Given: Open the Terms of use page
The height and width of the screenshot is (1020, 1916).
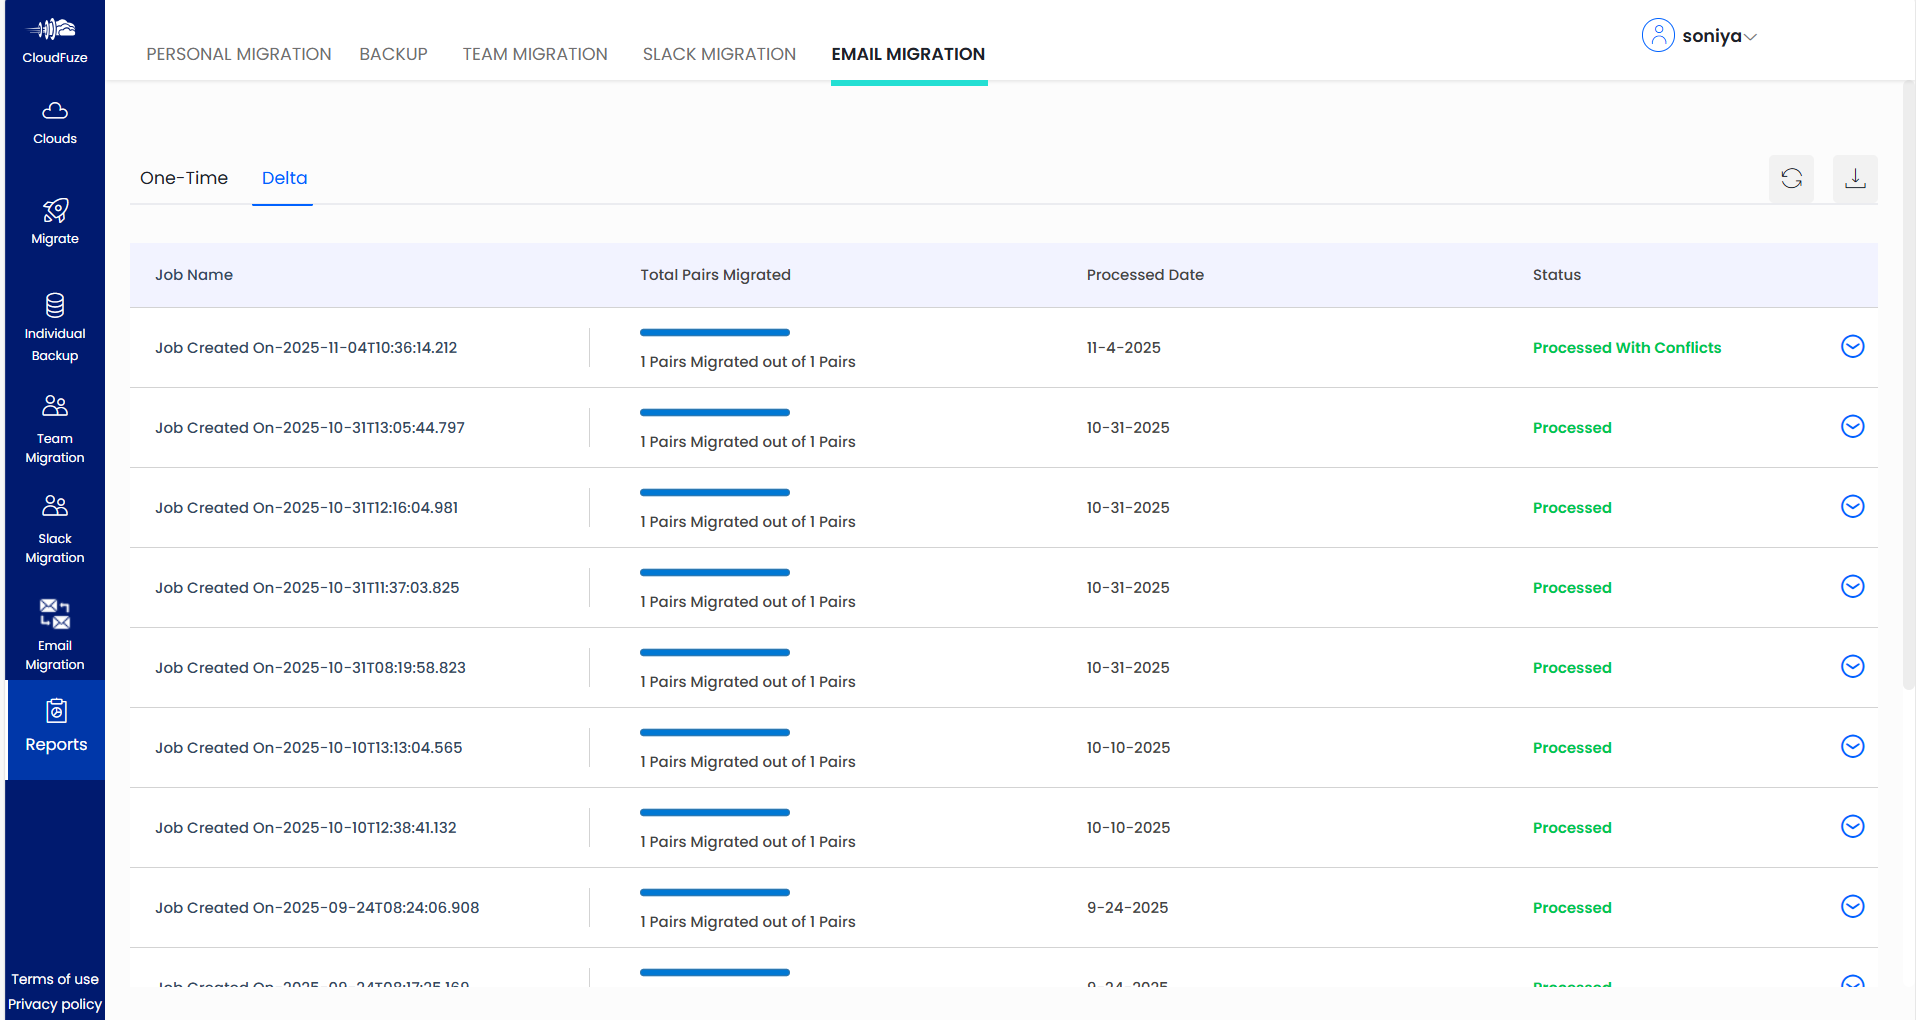Looking at the screenshot, I should pyautogui.click(x=54, y=979).
